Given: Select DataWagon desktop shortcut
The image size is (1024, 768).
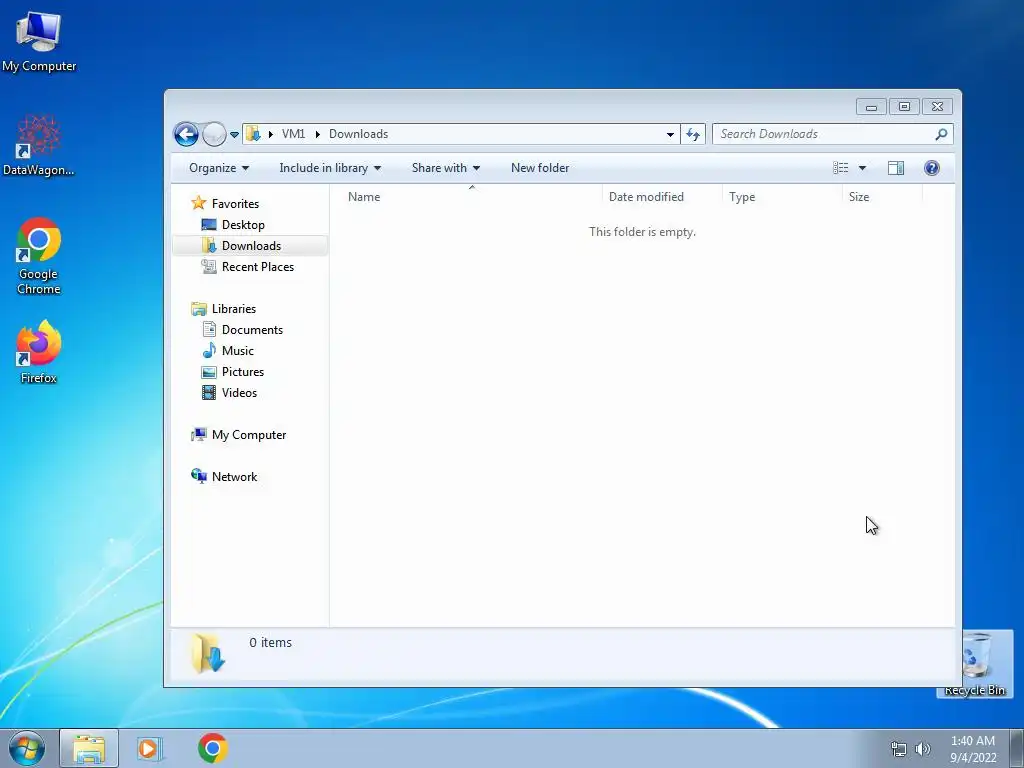Looking at the screenshot, I should pos(39,146).
